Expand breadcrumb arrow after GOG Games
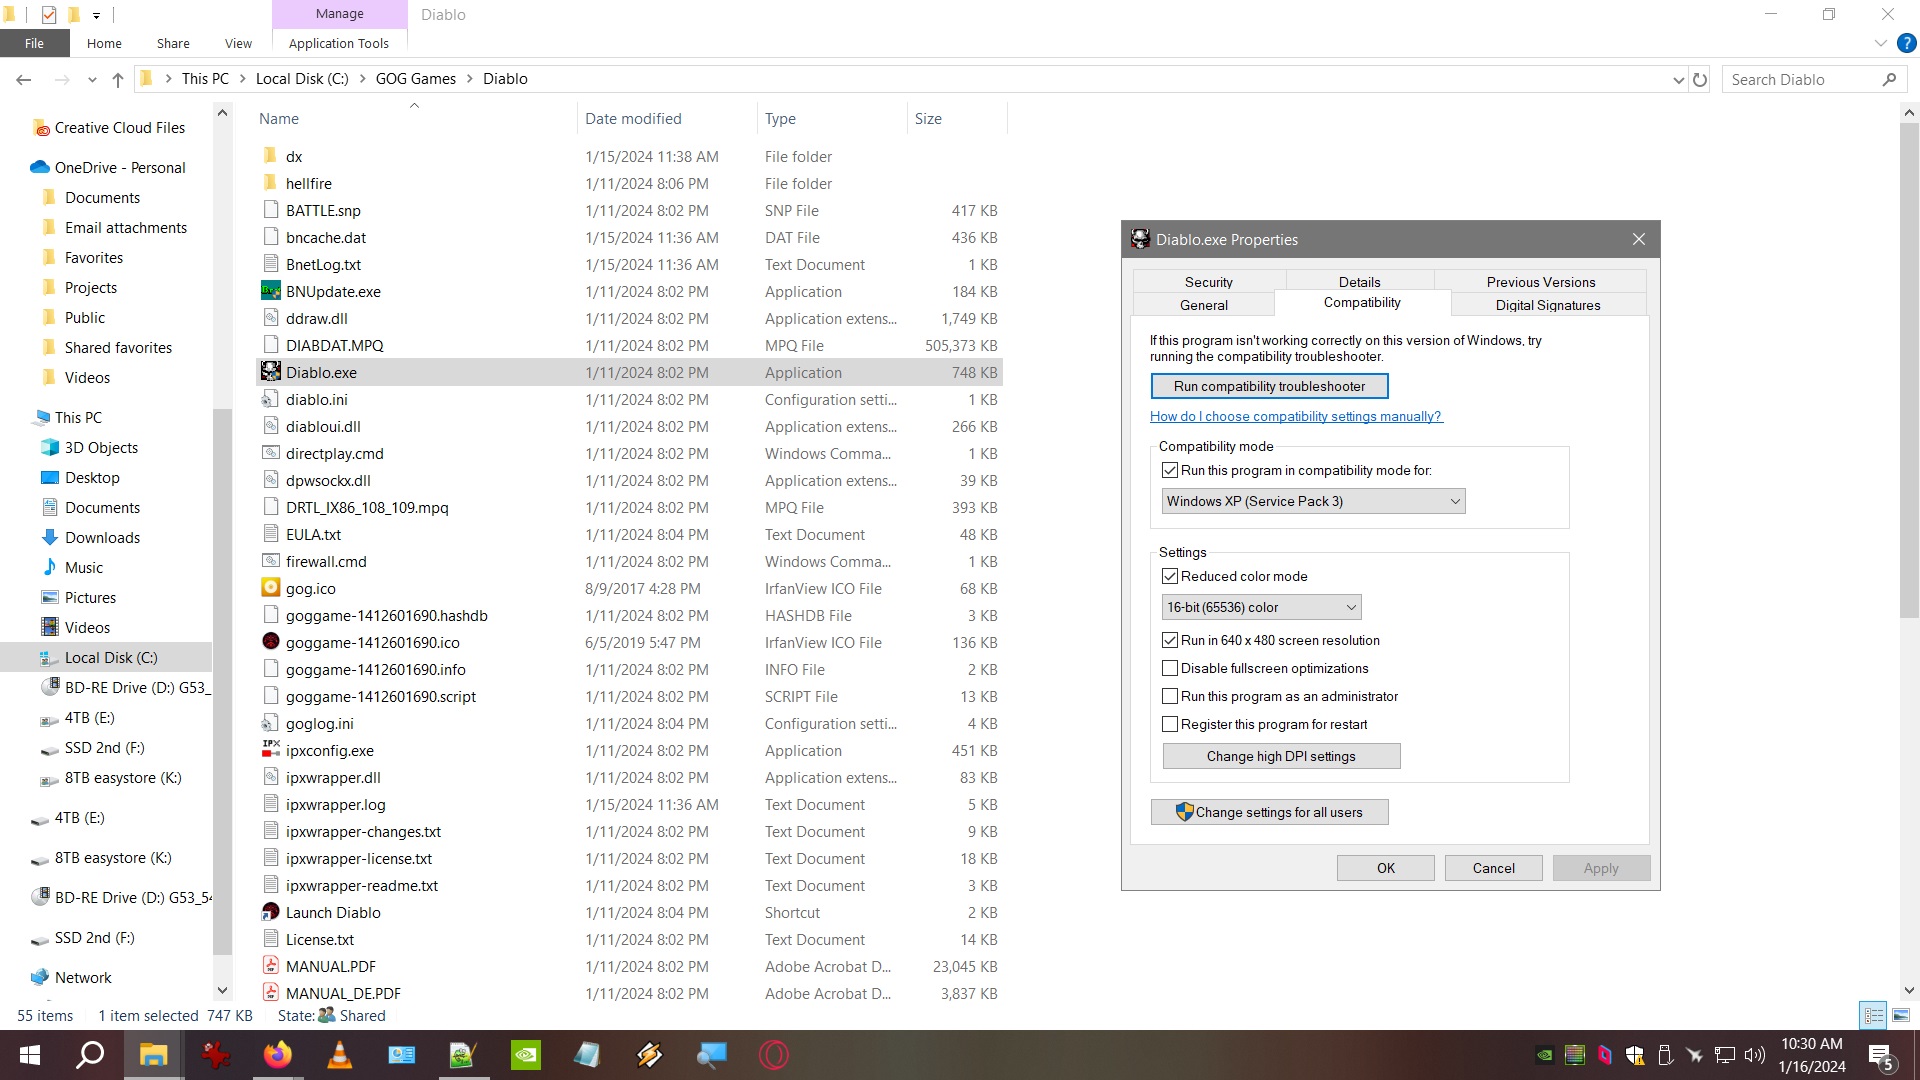 point(470,79)
